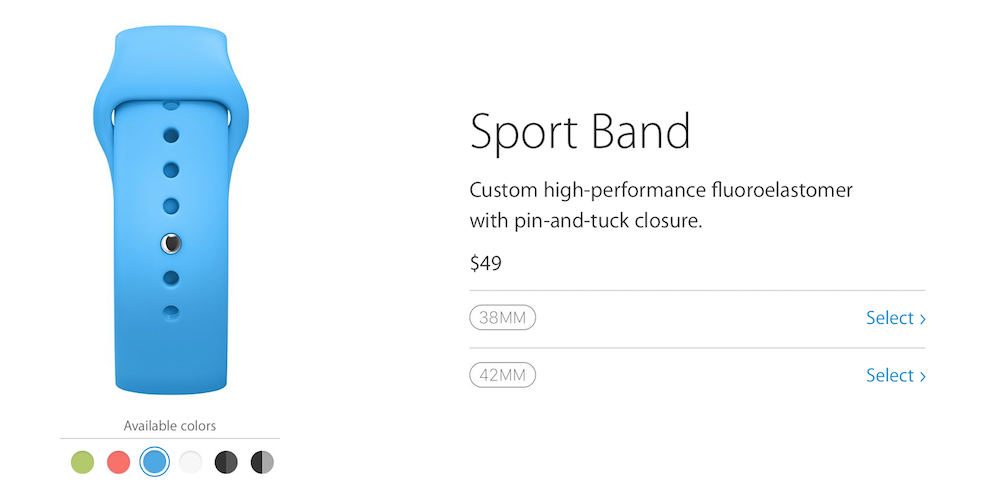
Task: Click the Sport Band heading
Action: point(580,132)
